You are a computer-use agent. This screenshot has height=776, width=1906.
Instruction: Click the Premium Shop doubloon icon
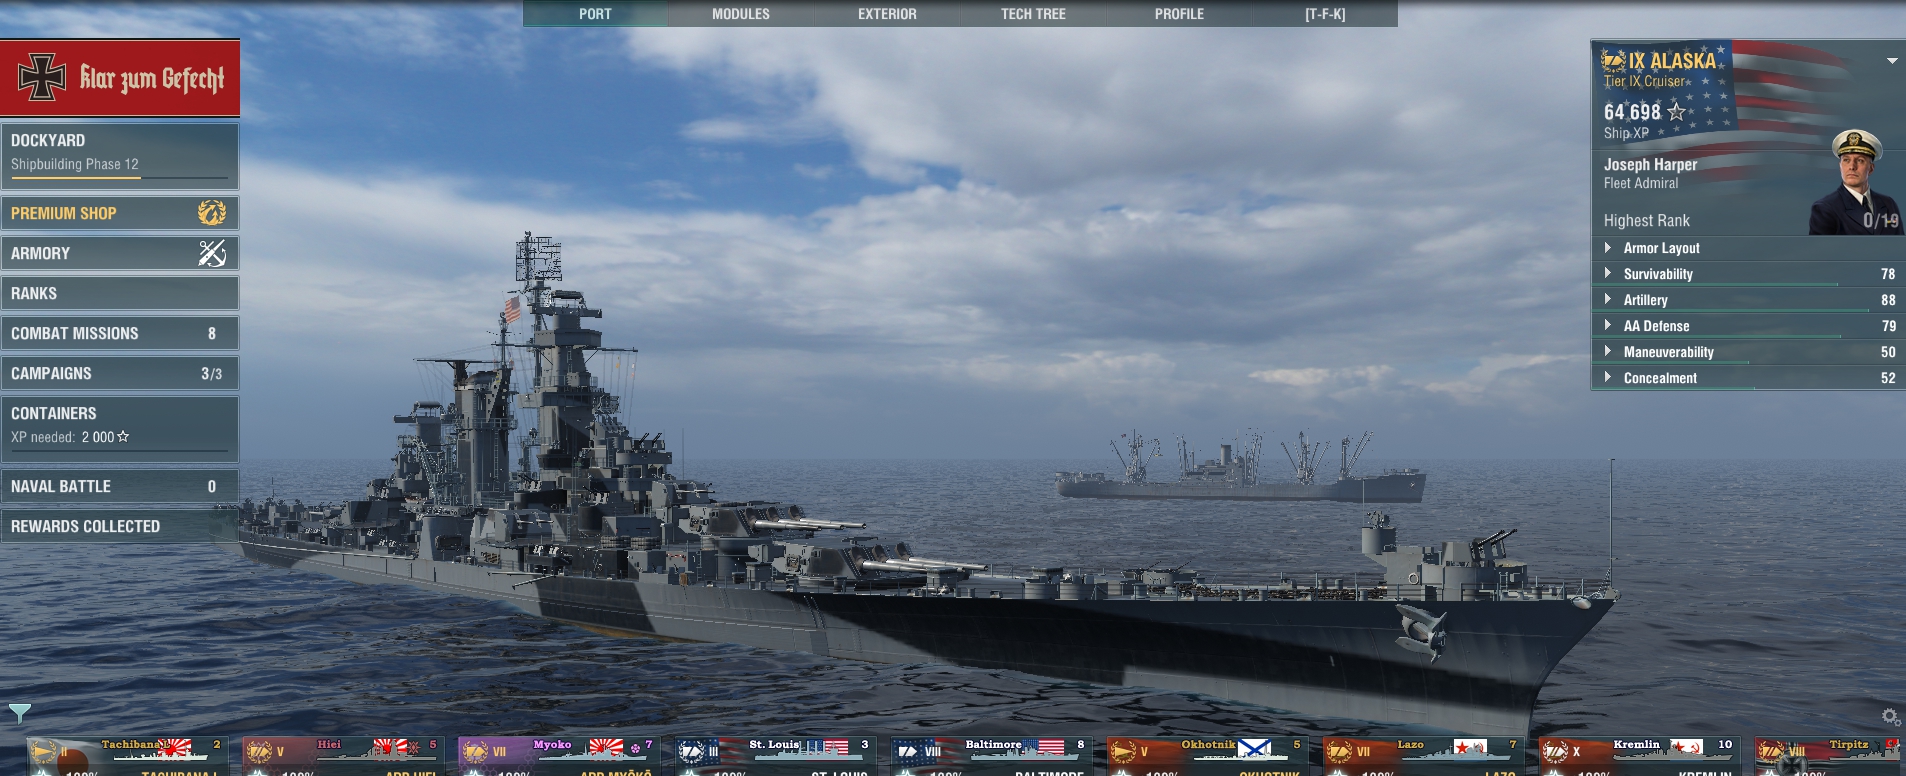tap(211, 212)
